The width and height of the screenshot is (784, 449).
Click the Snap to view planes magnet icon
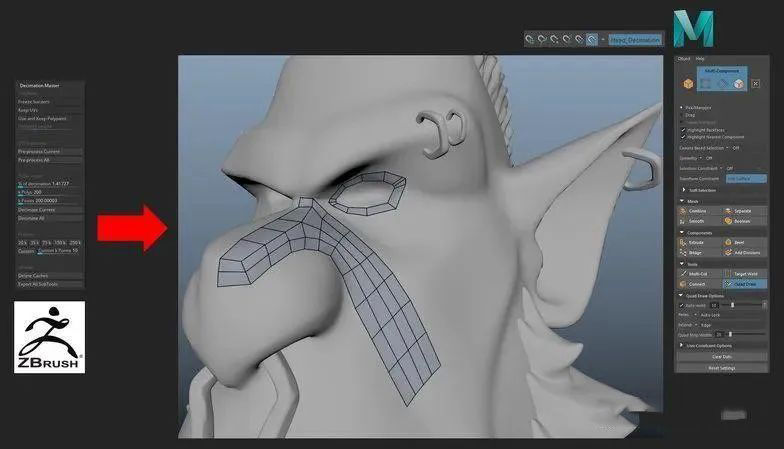579,39
